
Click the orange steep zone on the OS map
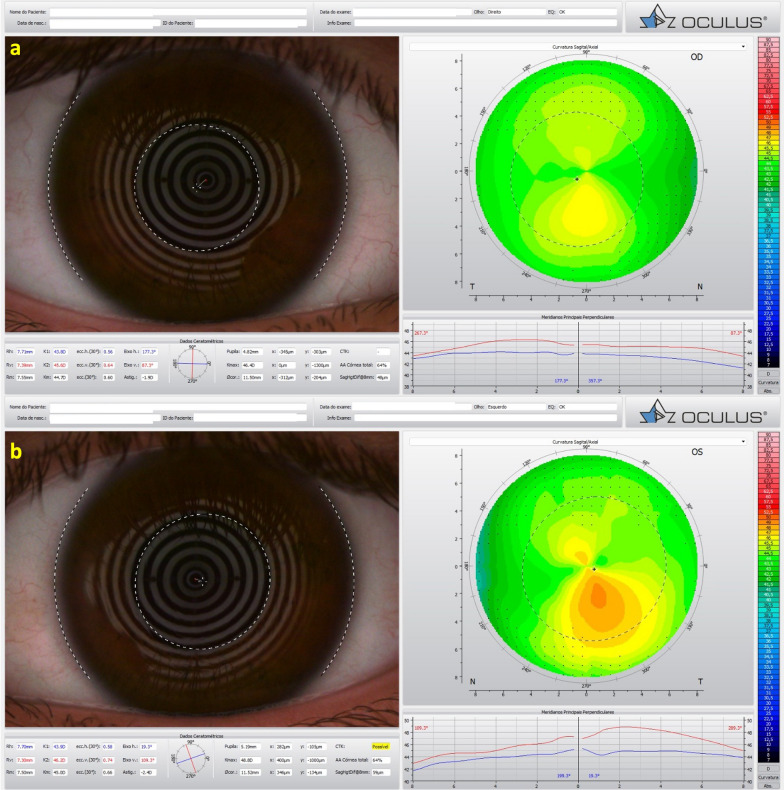(x=600, y=598)
